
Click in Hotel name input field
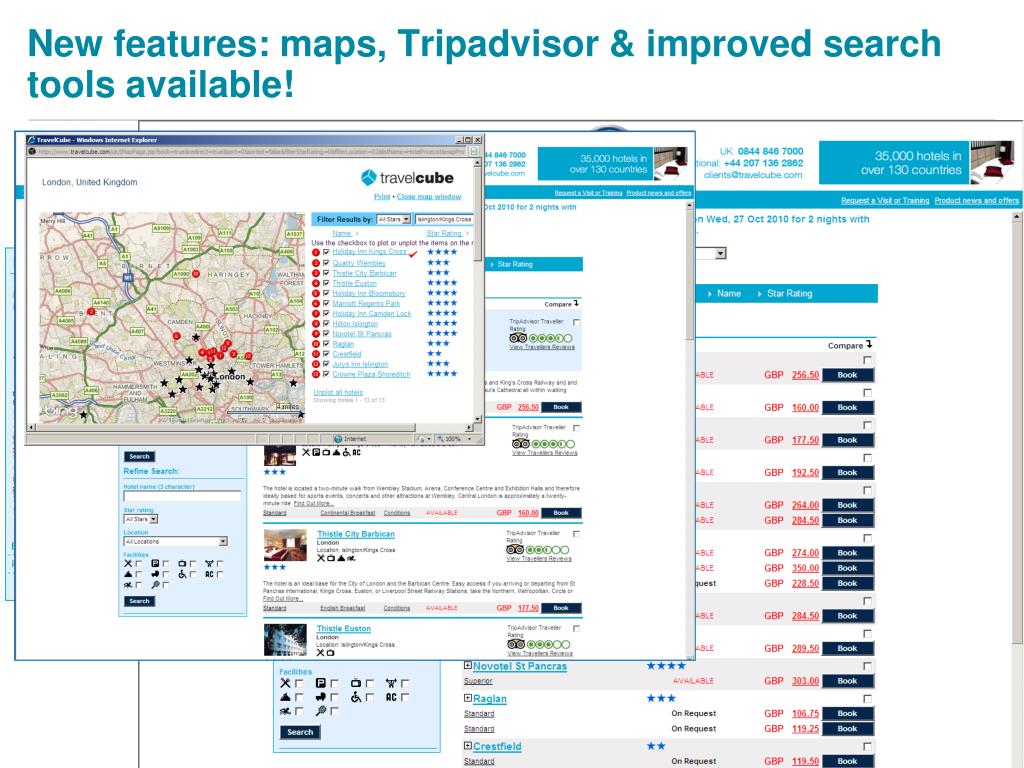click(182, 497)
